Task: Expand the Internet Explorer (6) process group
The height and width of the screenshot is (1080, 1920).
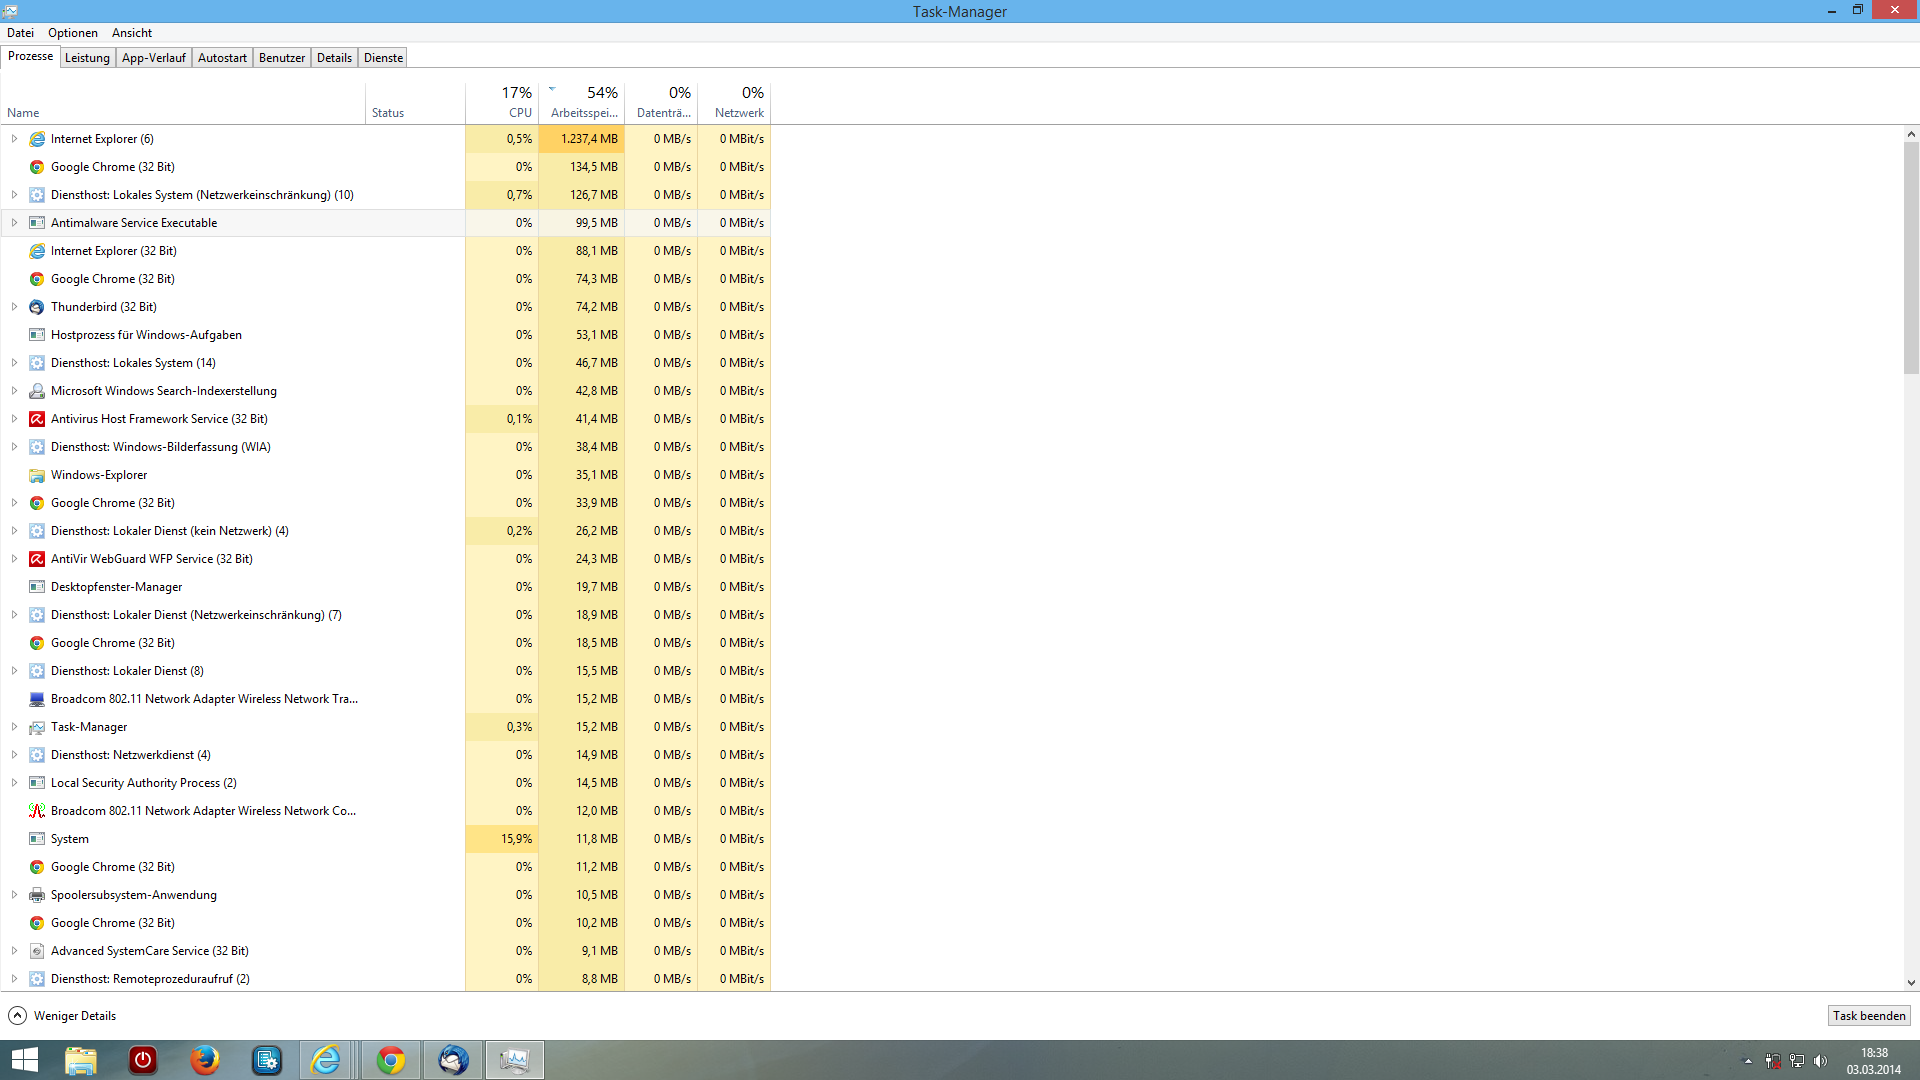Action: click(x=14, y=139)
